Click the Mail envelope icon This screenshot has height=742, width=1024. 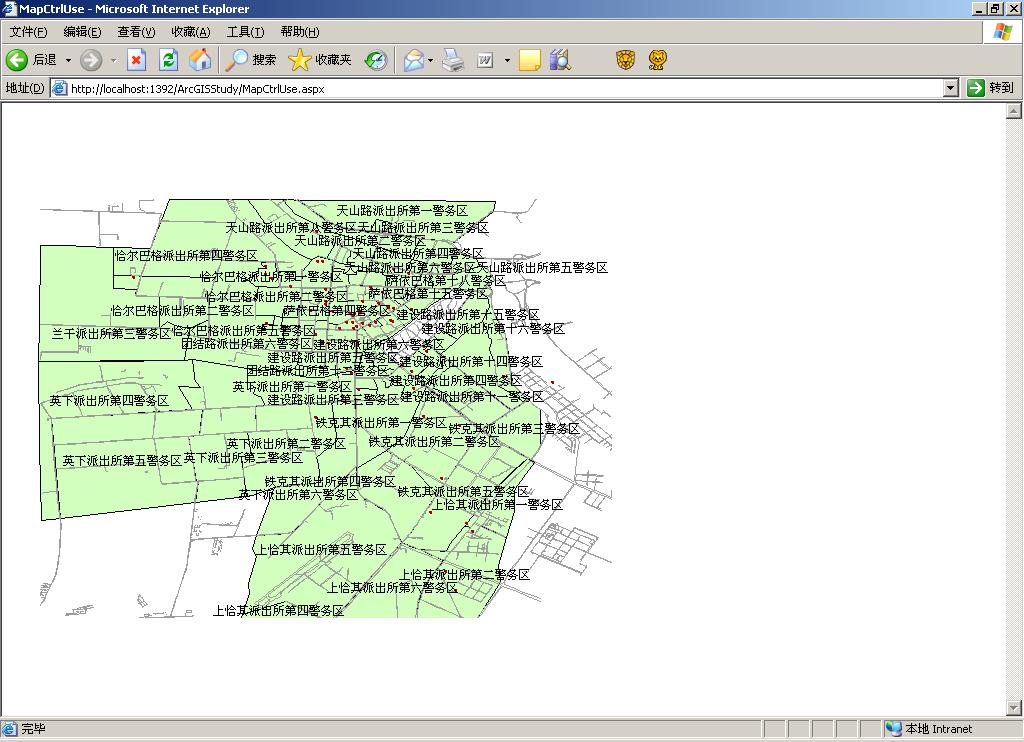(413, 60)
